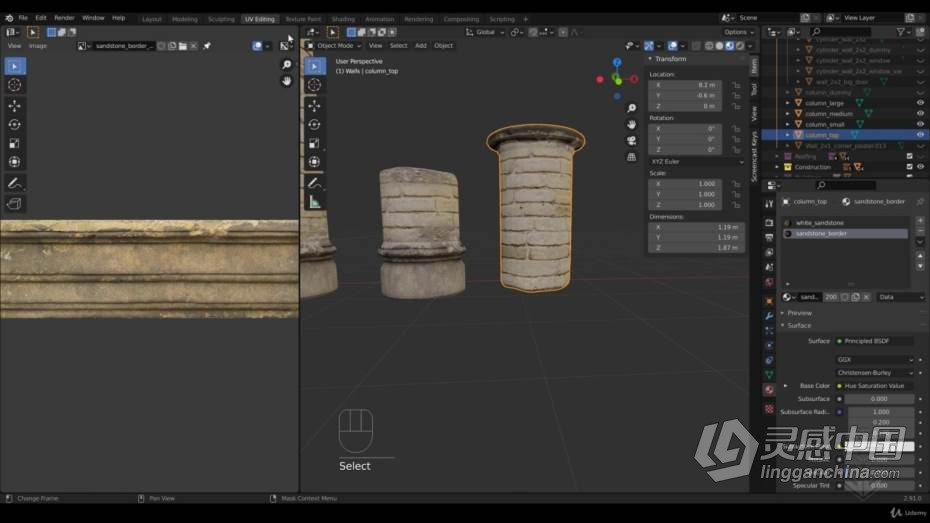Adjust the Scale X field
This screenshot has height=523, width=930.
pos(685,184)
